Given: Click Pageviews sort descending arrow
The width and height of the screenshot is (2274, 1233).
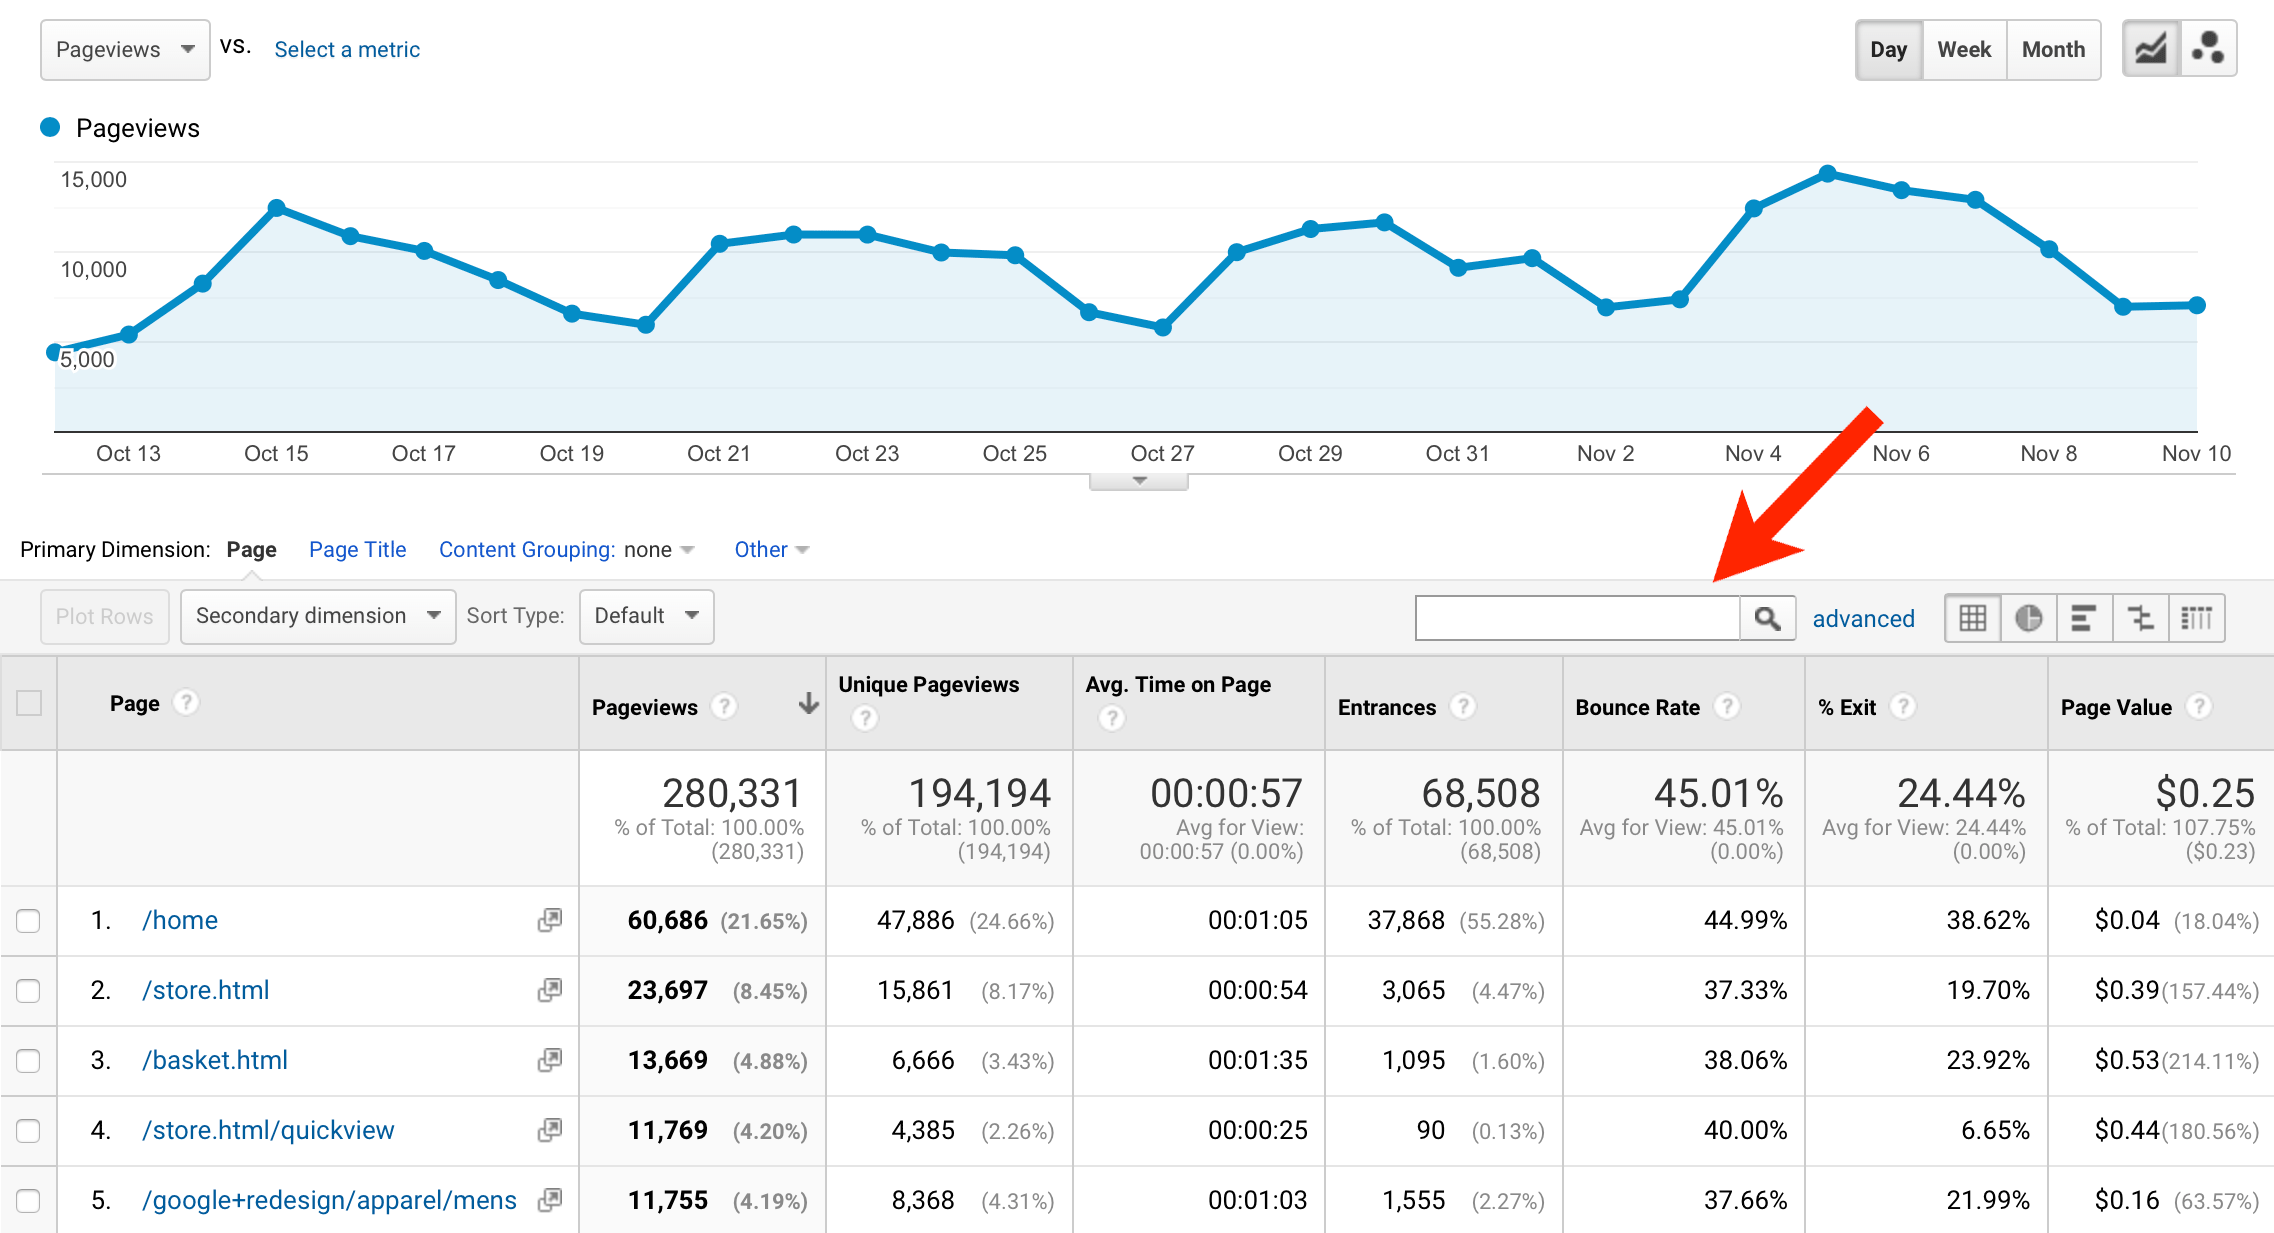Looking at the screenshot, I should click(x=808, y=704).
